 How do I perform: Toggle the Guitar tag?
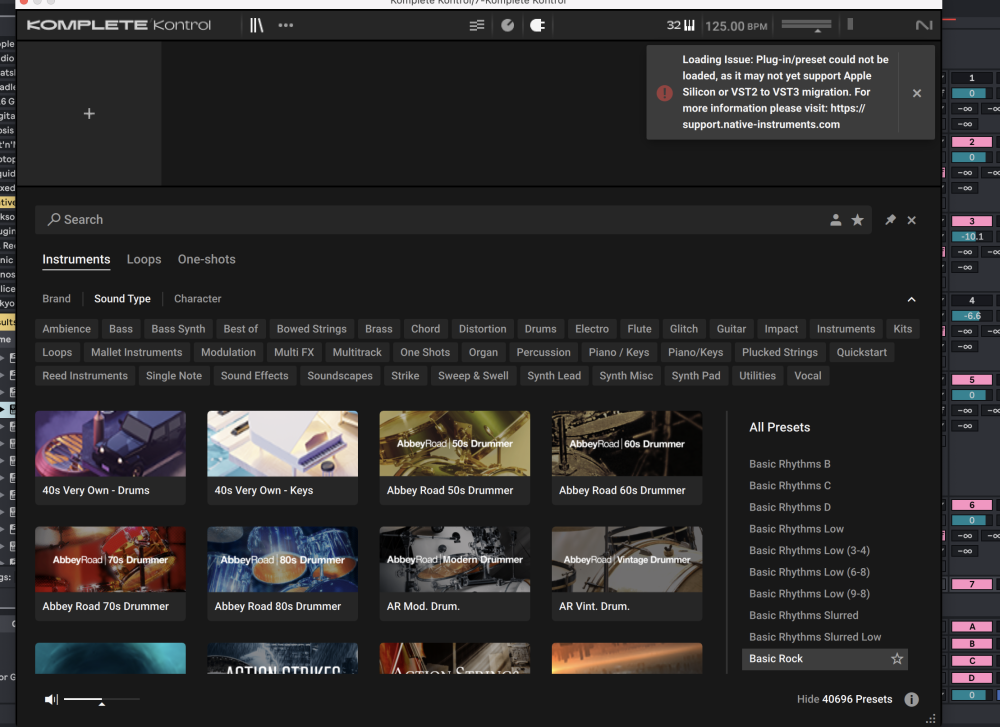click(732, 329)
